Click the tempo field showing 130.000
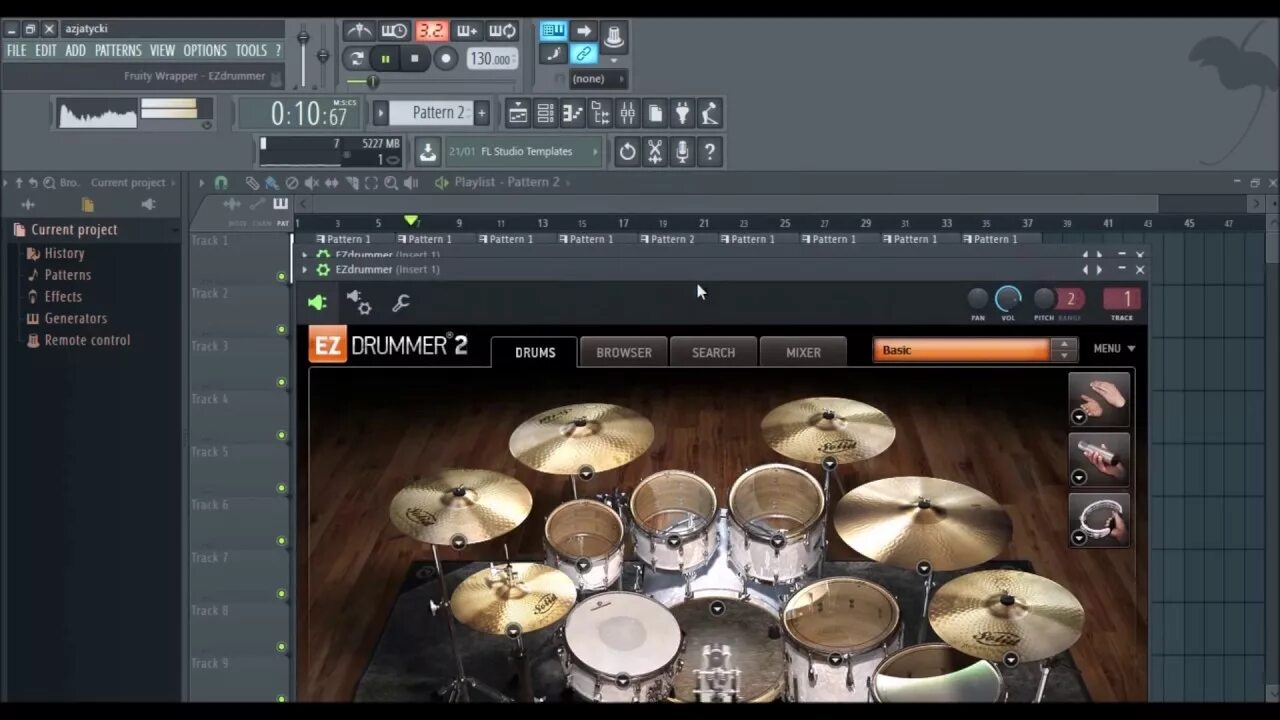The image size is (1280, 720). 491,59
